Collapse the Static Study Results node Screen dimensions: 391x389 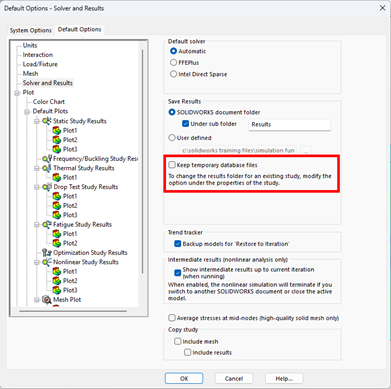click(37, 121)
